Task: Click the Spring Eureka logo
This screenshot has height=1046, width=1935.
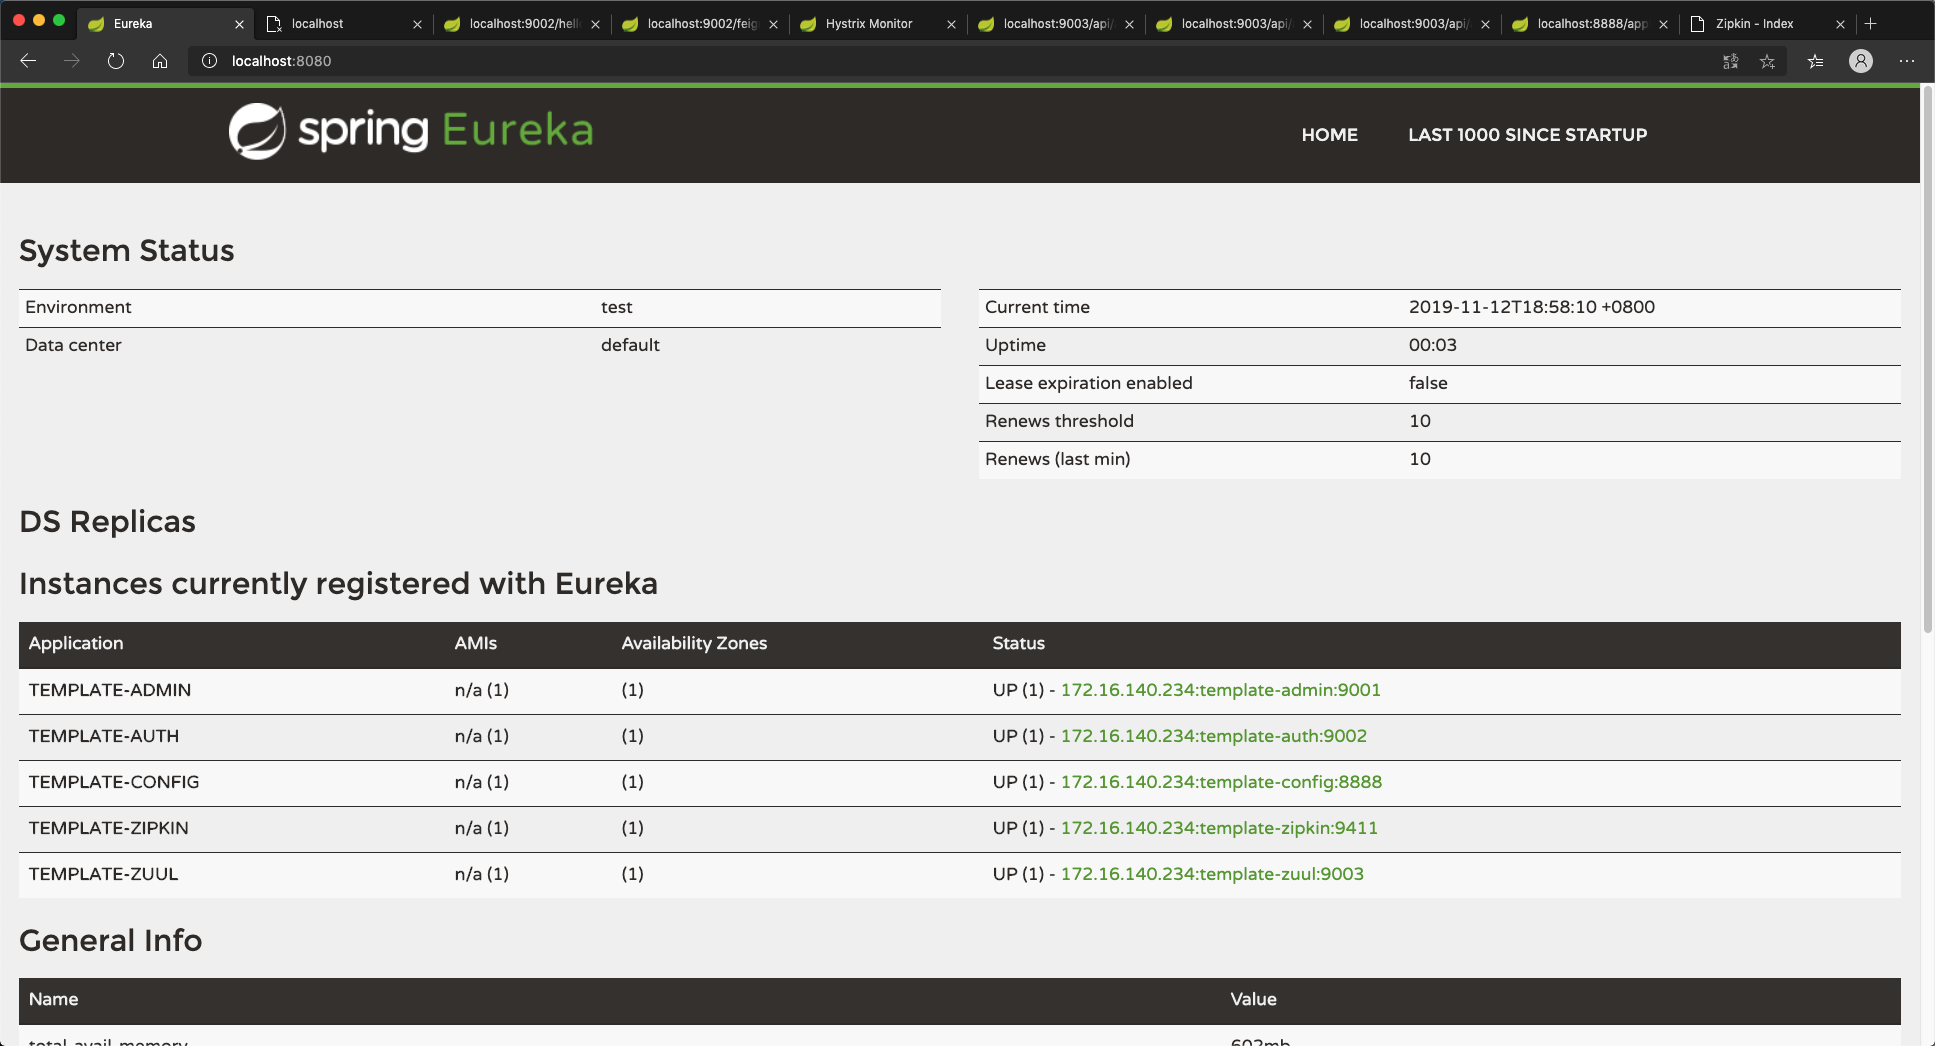Action: [x=411, y=131]
